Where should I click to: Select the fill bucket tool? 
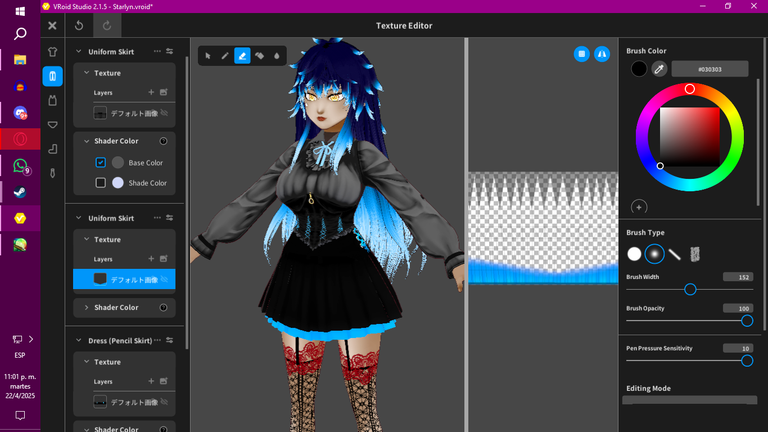(x=260, y=56)
